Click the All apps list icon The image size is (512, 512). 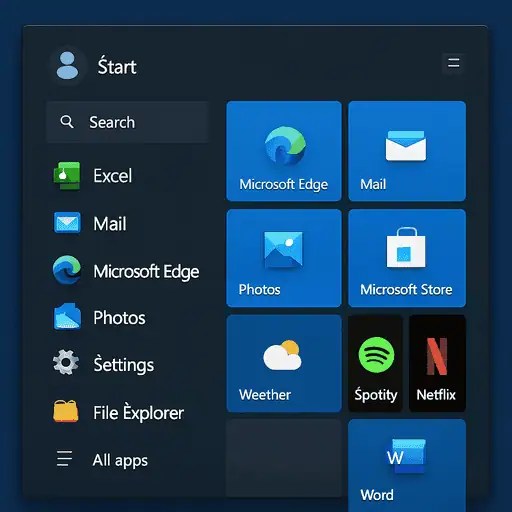[64, 459]
